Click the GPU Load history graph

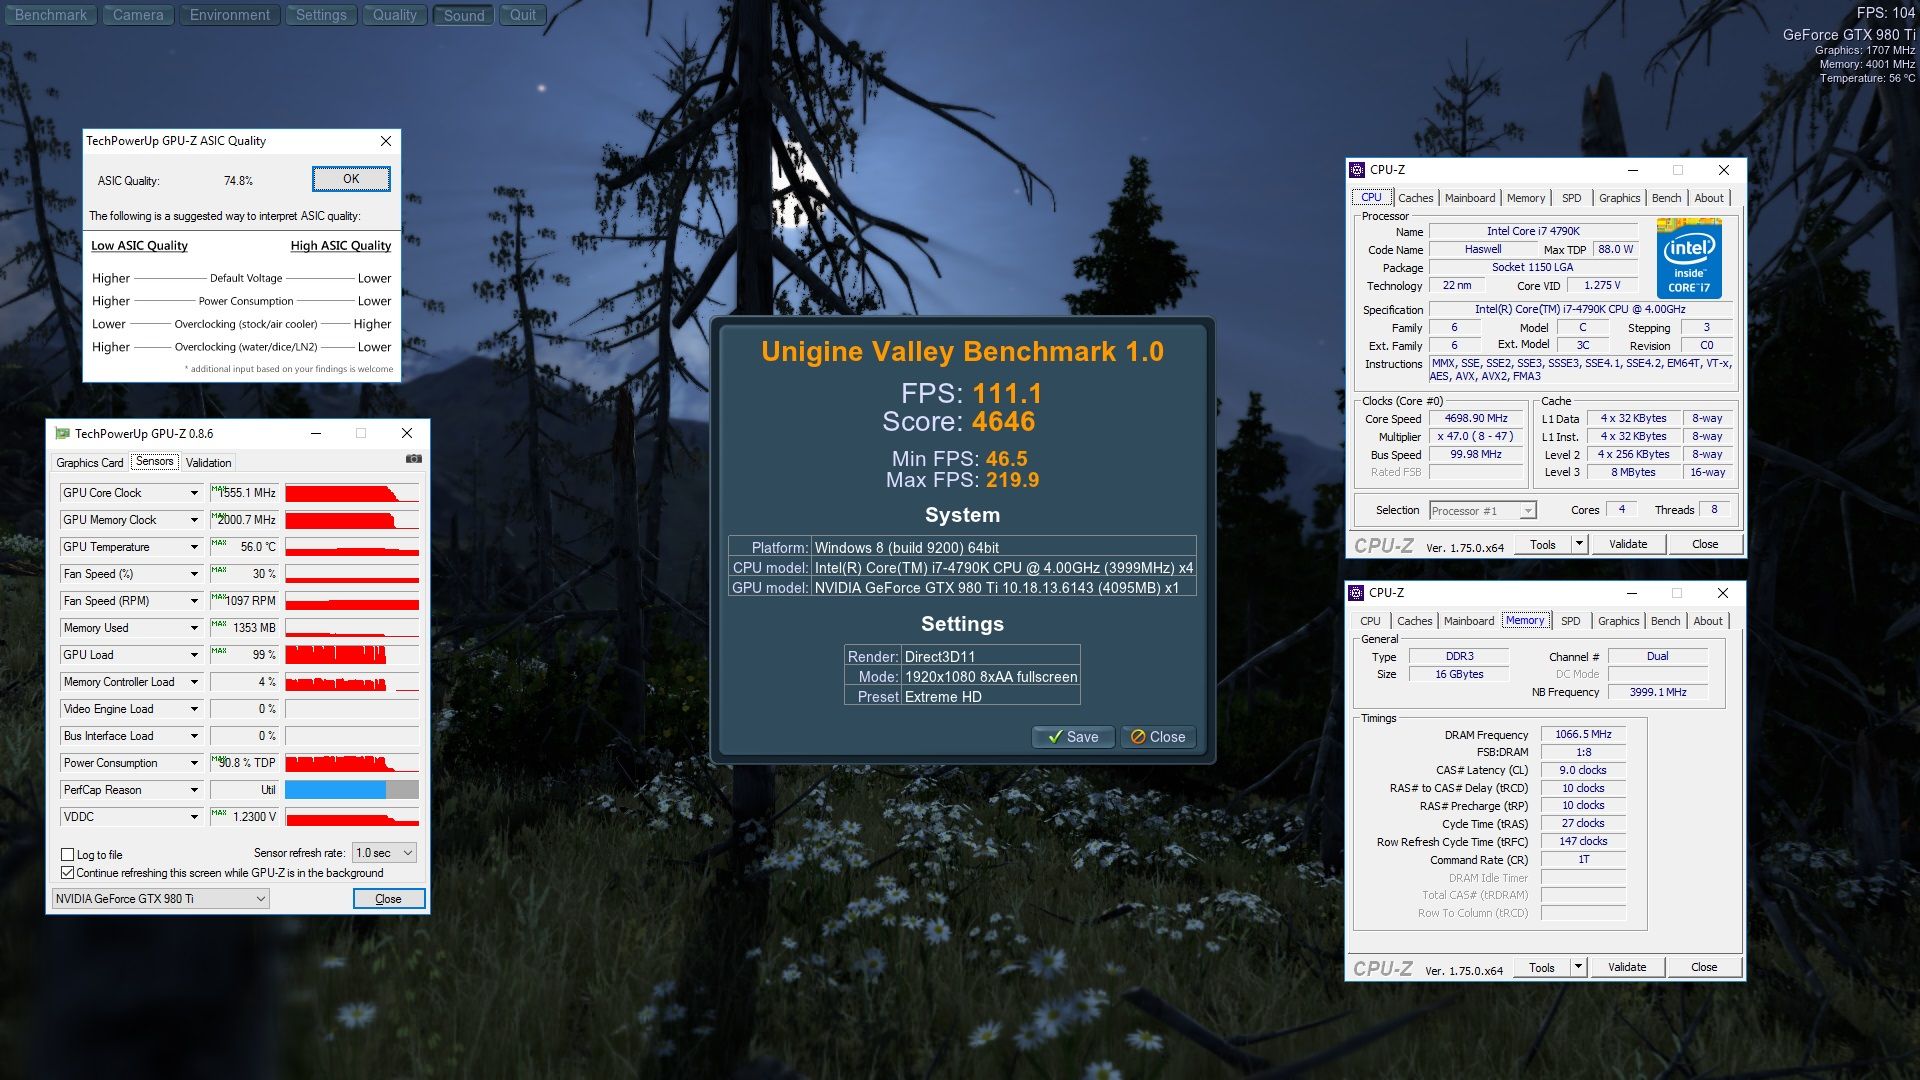pos(352,655)
